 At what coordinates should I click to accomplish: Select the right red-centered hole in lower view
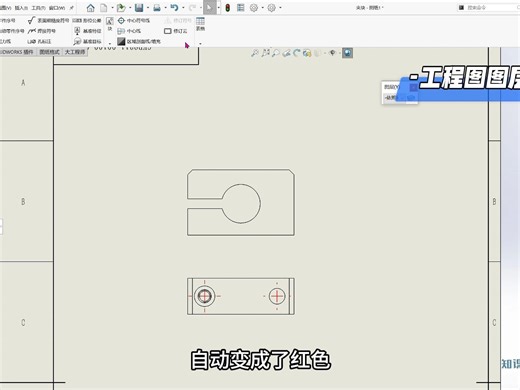click(x=277, y=296)
